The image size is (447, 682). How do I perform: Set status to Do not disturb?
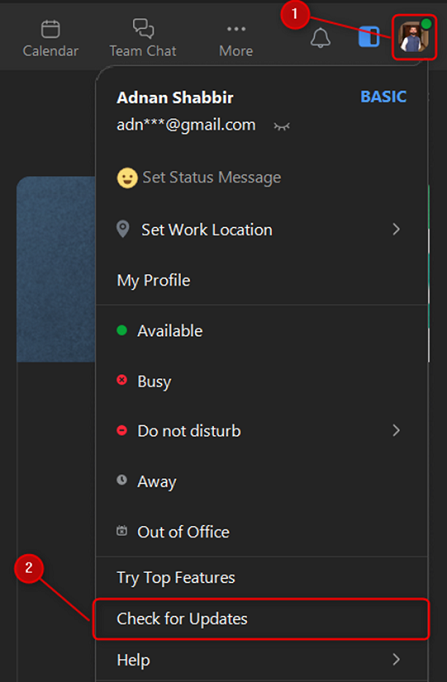pos(261,431)
